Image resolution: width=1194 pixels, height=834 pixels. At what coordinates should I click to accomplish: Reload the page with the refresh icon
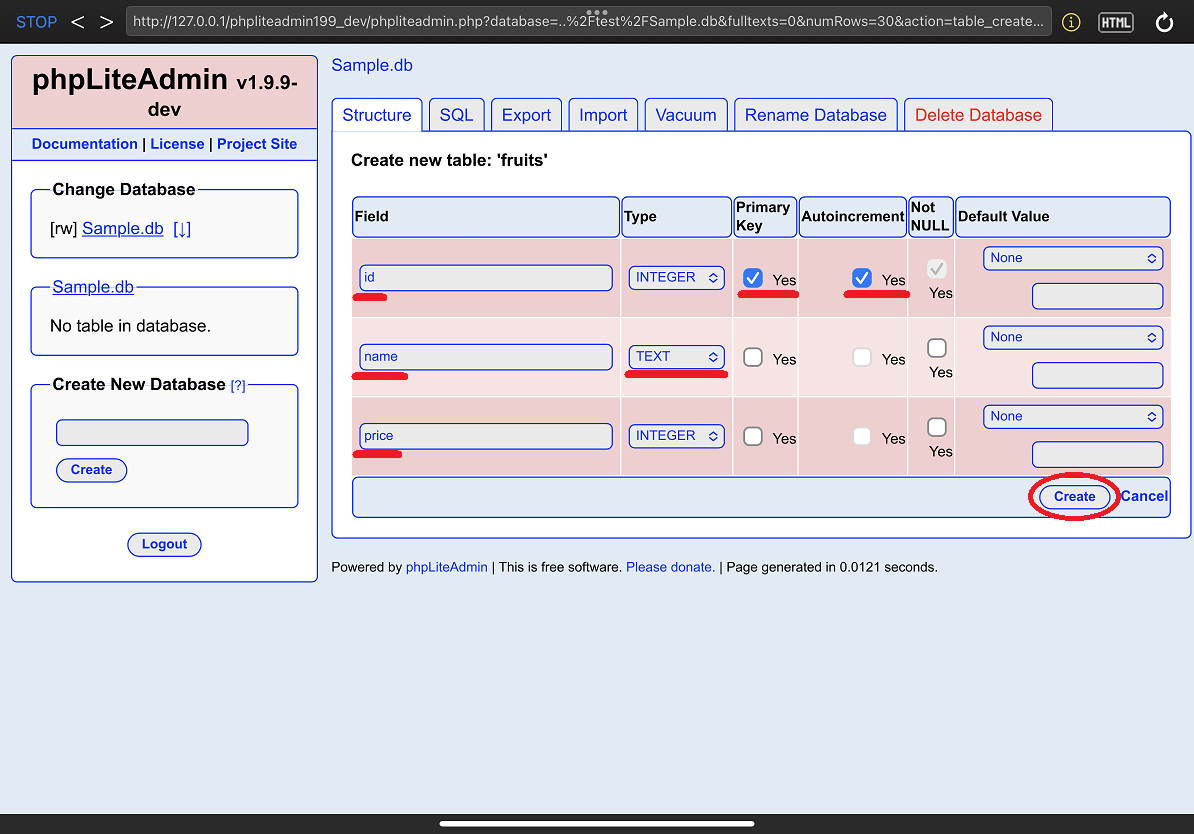pos(1164,22)
